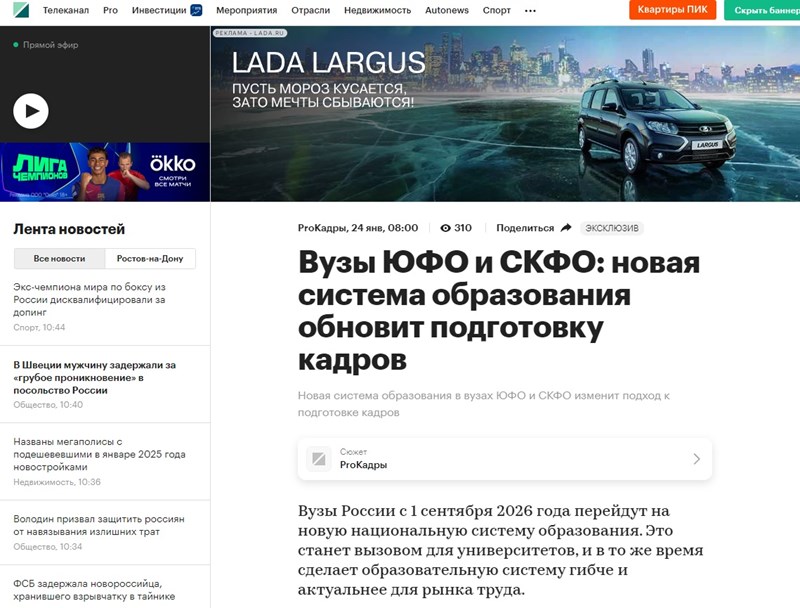Viewport: 800px width, 608px height.
Task: Switch to the Ростов-на-Дону tab
Action: click(150, 259)
